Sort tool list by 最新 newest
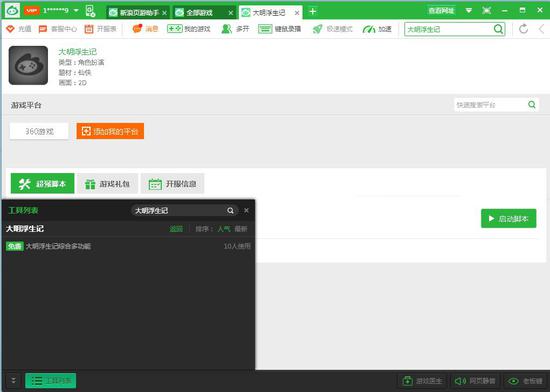Viewport: 550px width, 392px height. (241, 229)
